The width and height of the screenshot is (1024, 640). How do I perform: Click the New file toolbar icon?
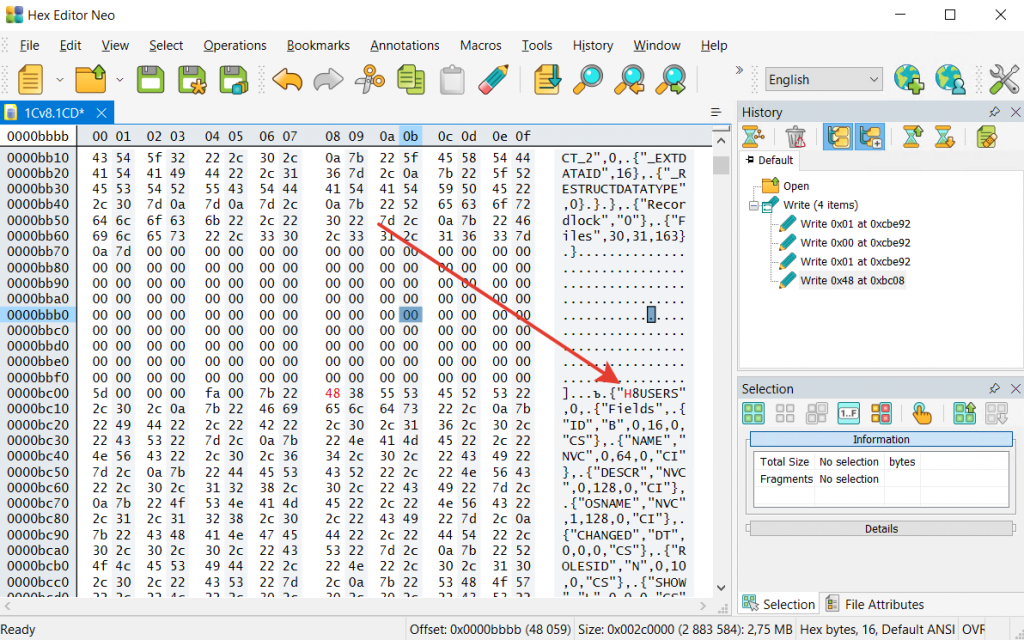click(30, 80)
